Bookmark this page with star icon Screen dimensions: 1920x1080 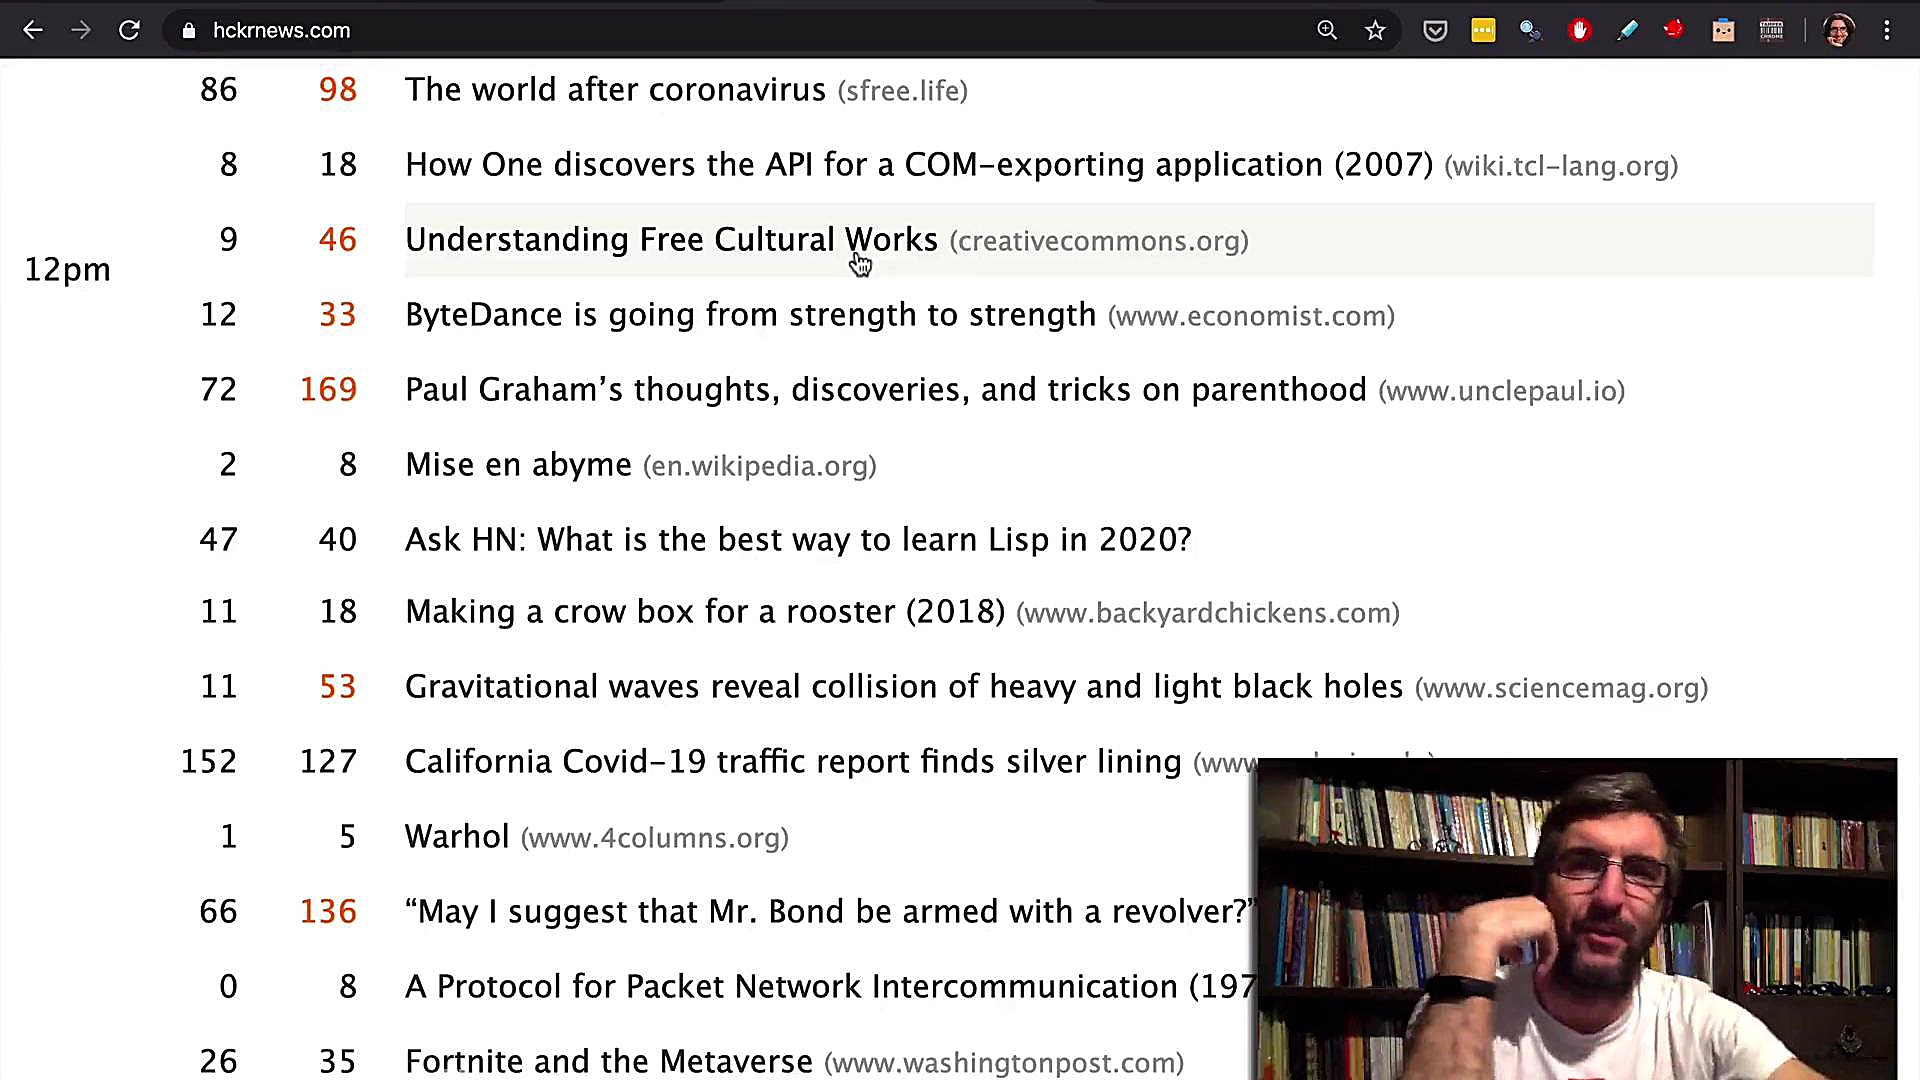pos(1375,30)
